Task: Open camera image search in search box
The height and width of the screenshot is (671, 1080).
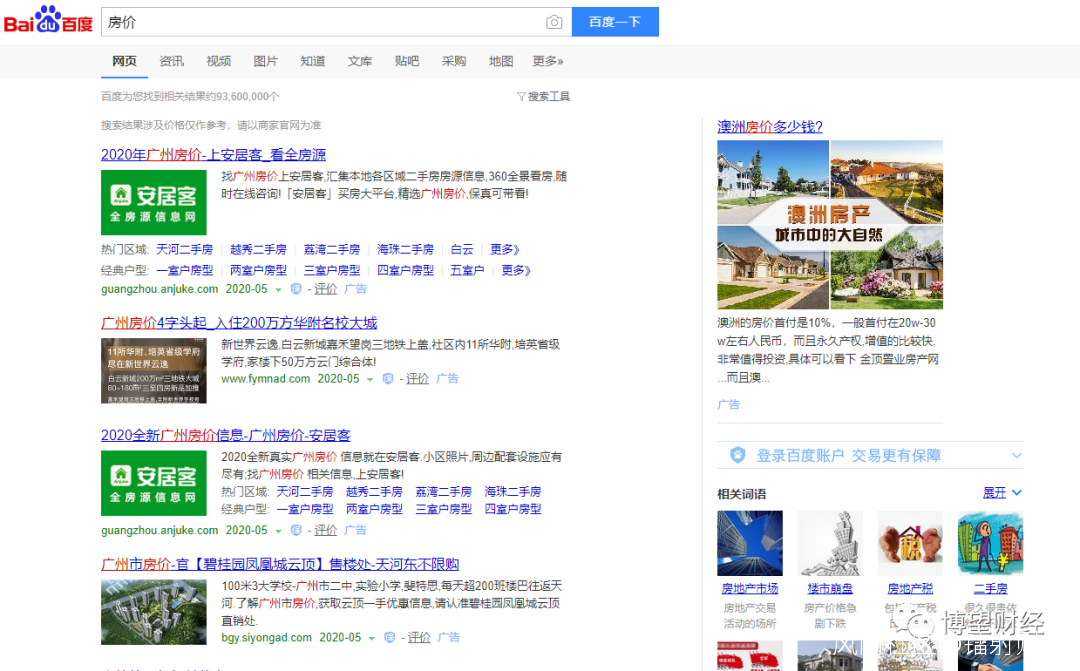Action: pyautogui.click(x=553, y=22)
